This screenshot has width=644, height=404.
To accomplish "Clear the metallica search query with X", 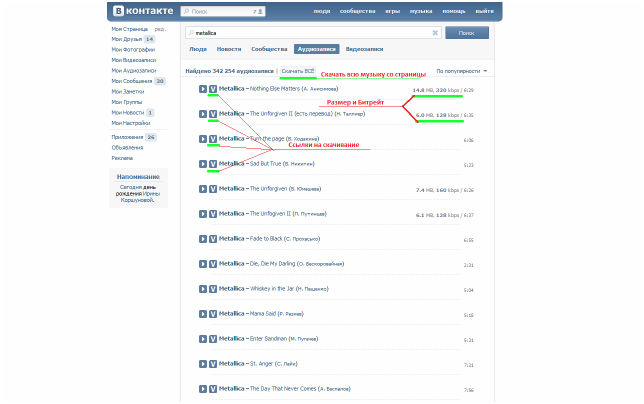I will point(435,33).
